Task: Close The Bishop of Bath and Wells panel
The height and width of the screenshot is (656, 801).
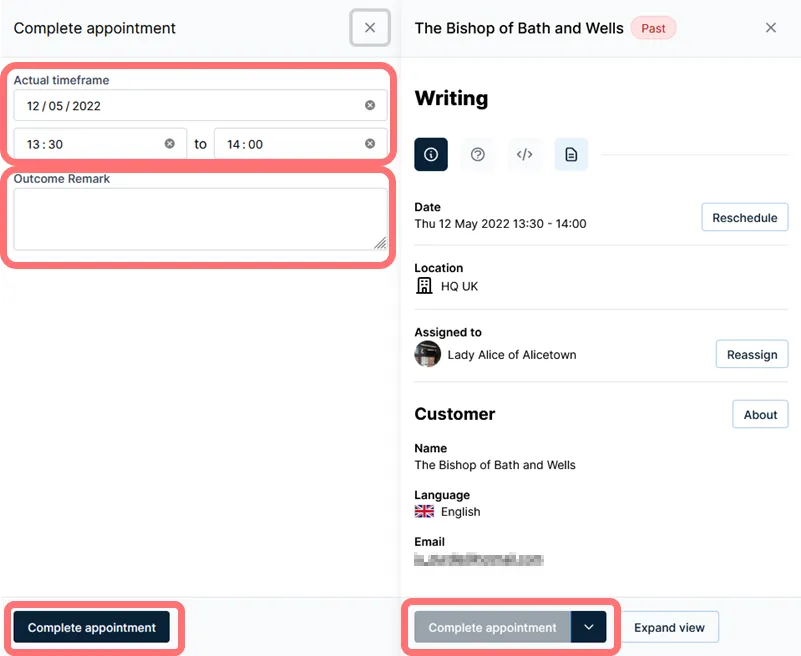Action: pyautogui.click(x=770, y=28)
